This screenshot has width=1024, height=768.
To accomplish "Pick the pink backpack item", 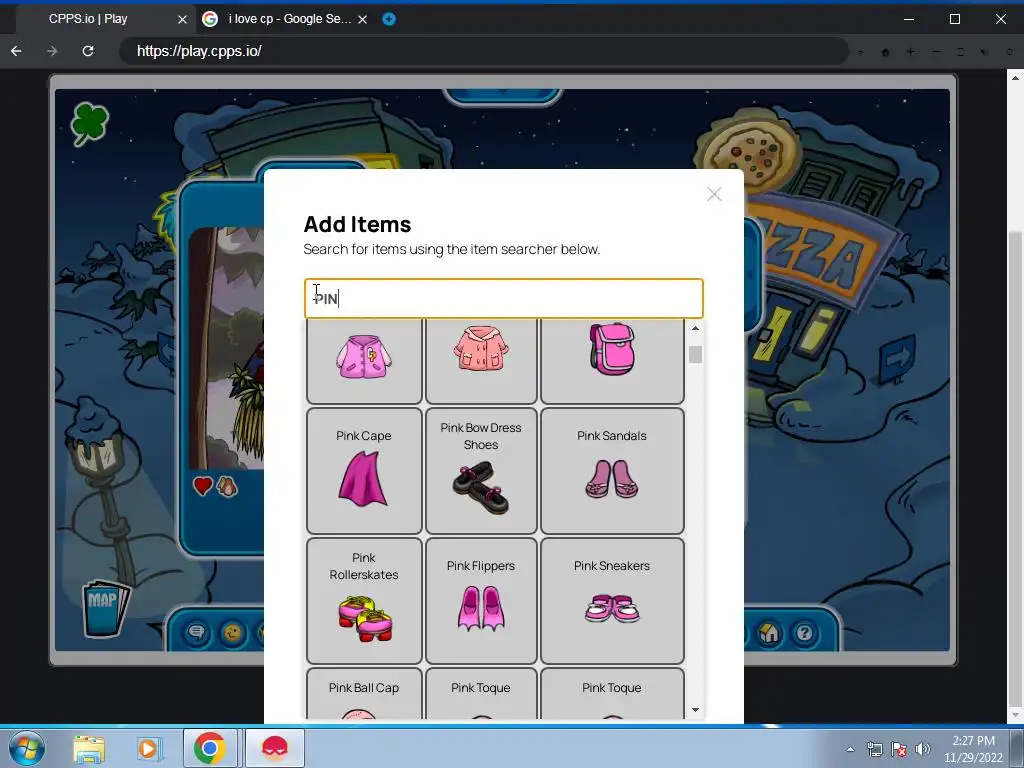I will pos(612,360).
